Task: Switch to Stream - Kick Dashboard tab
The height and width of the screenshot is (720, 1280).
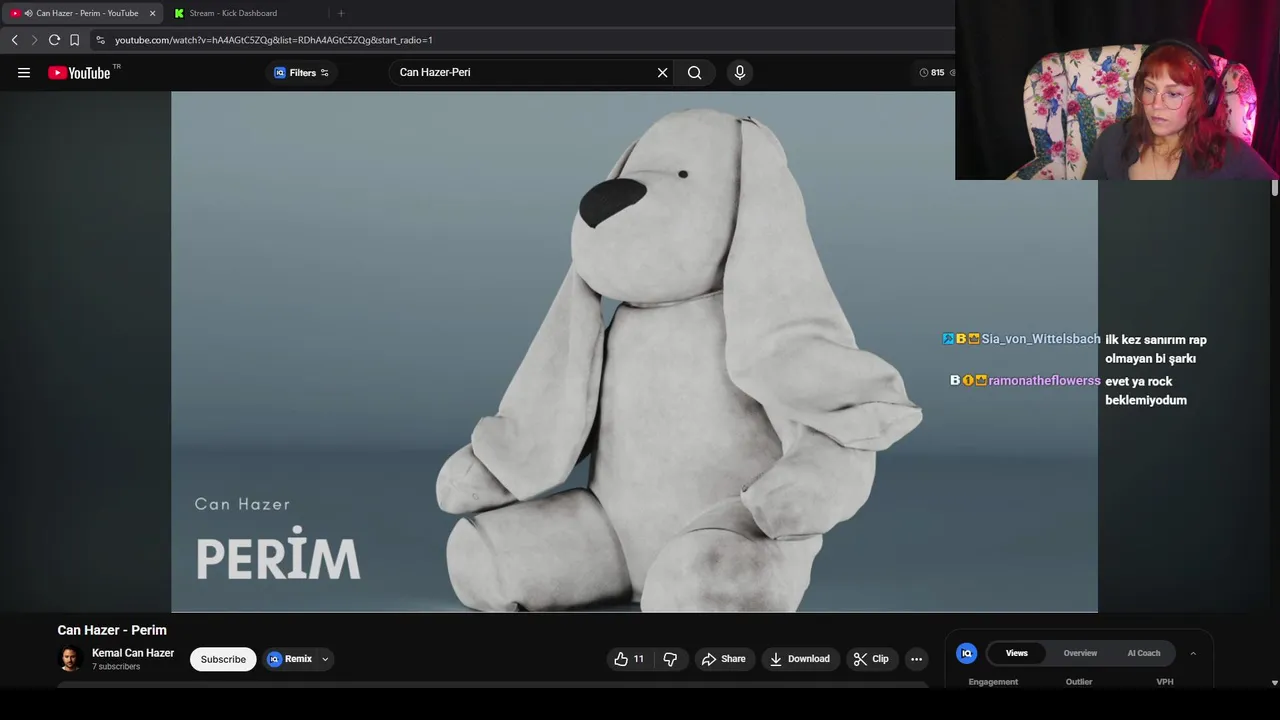Action: [x=233, y=13]
